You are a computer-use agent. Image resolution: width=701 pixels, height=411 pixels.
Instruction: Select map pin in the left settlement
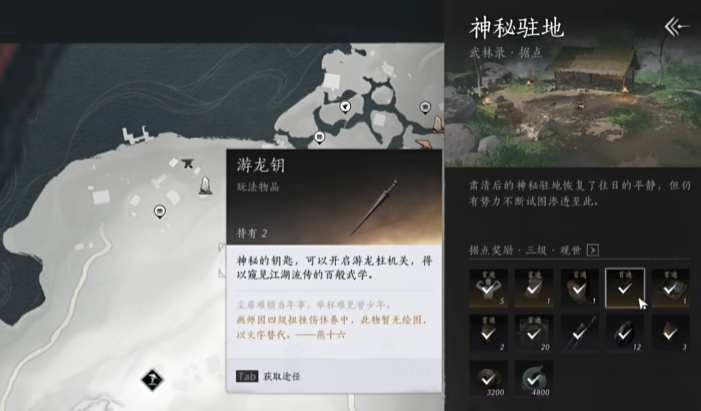tap(160, 212)
